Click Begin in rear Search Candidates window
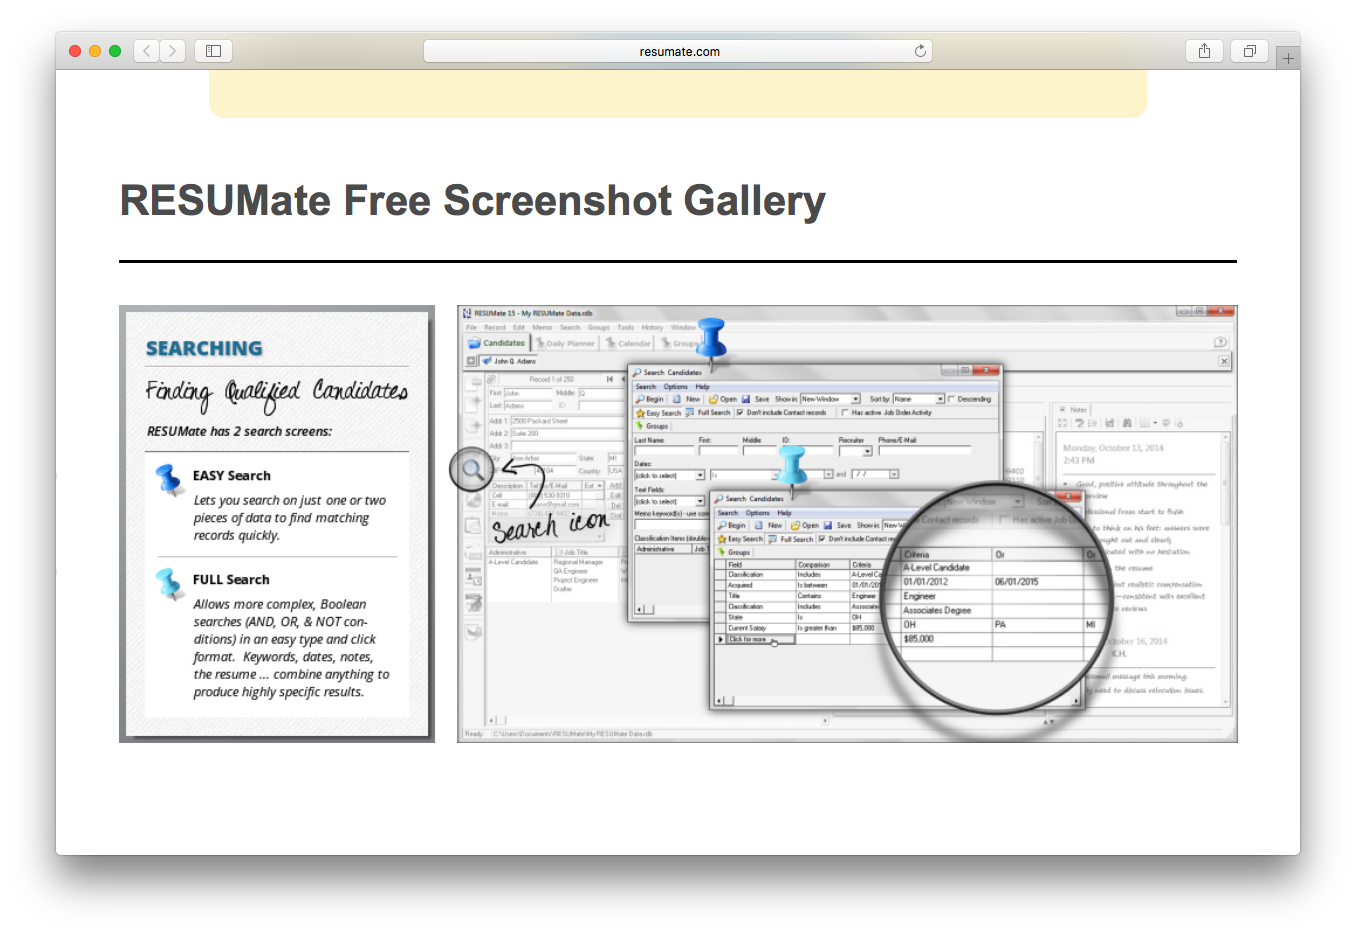The width and height of the screenshot is (1356, 935). [650, 399]
